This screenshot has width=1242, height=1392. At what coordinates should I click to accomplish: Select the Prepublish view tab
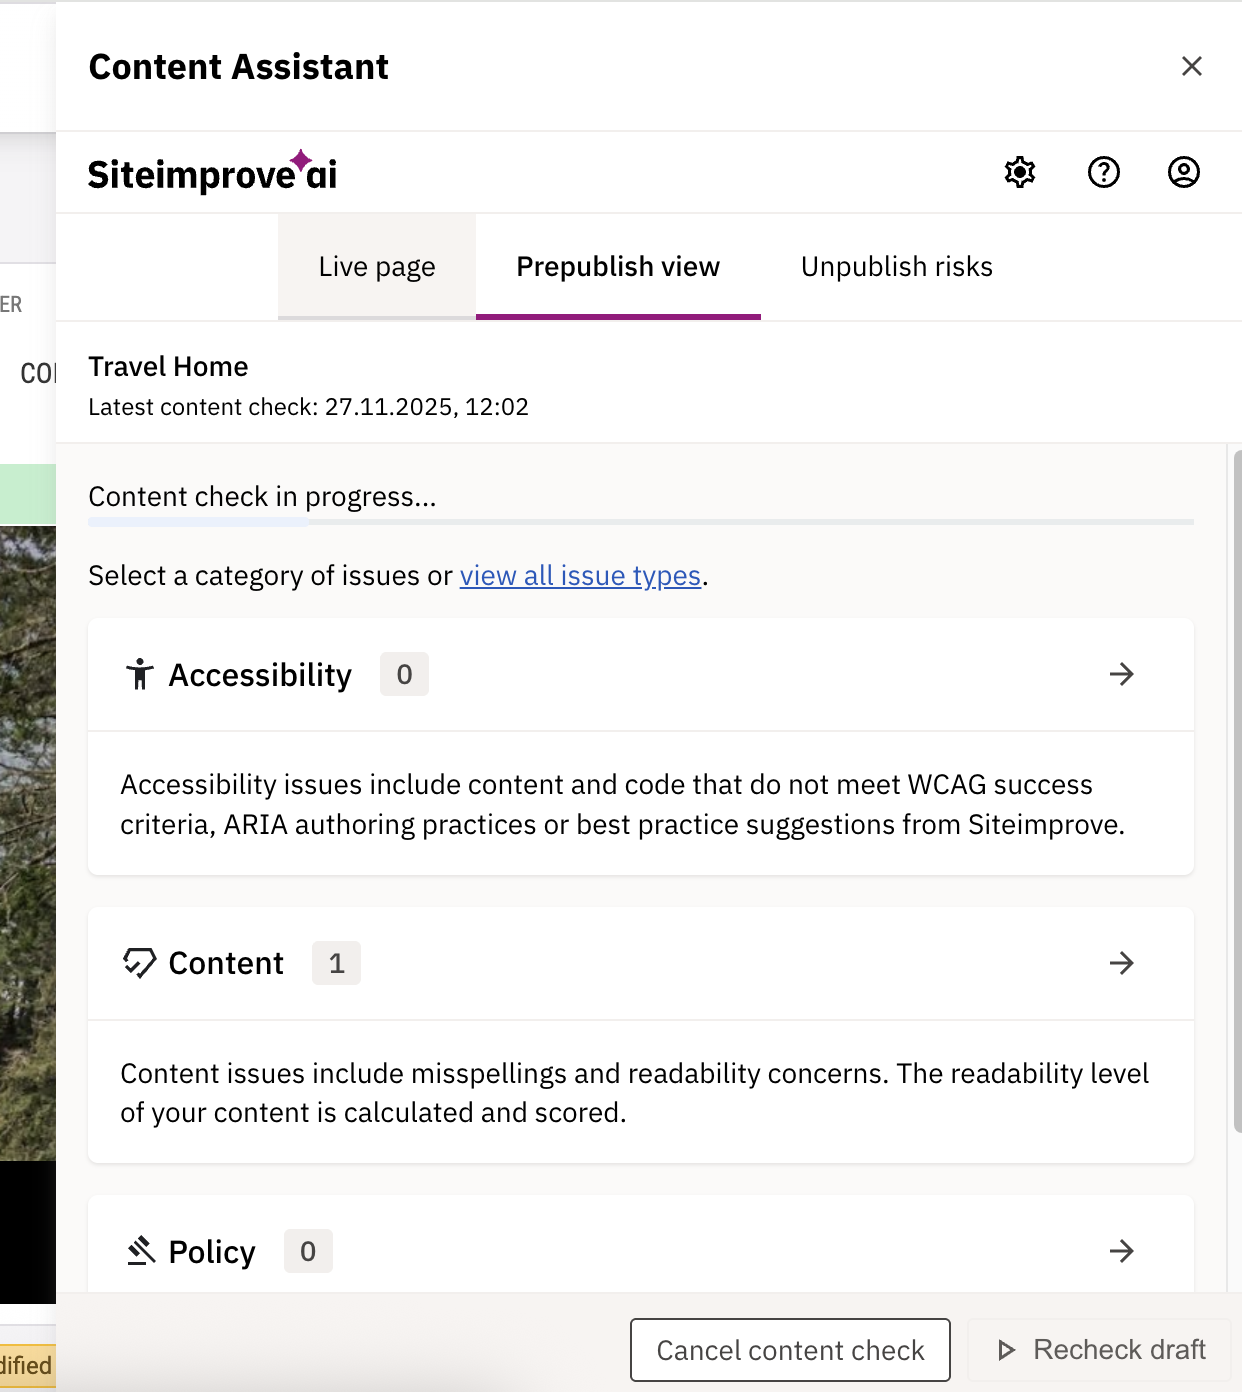tap(618, 266)
